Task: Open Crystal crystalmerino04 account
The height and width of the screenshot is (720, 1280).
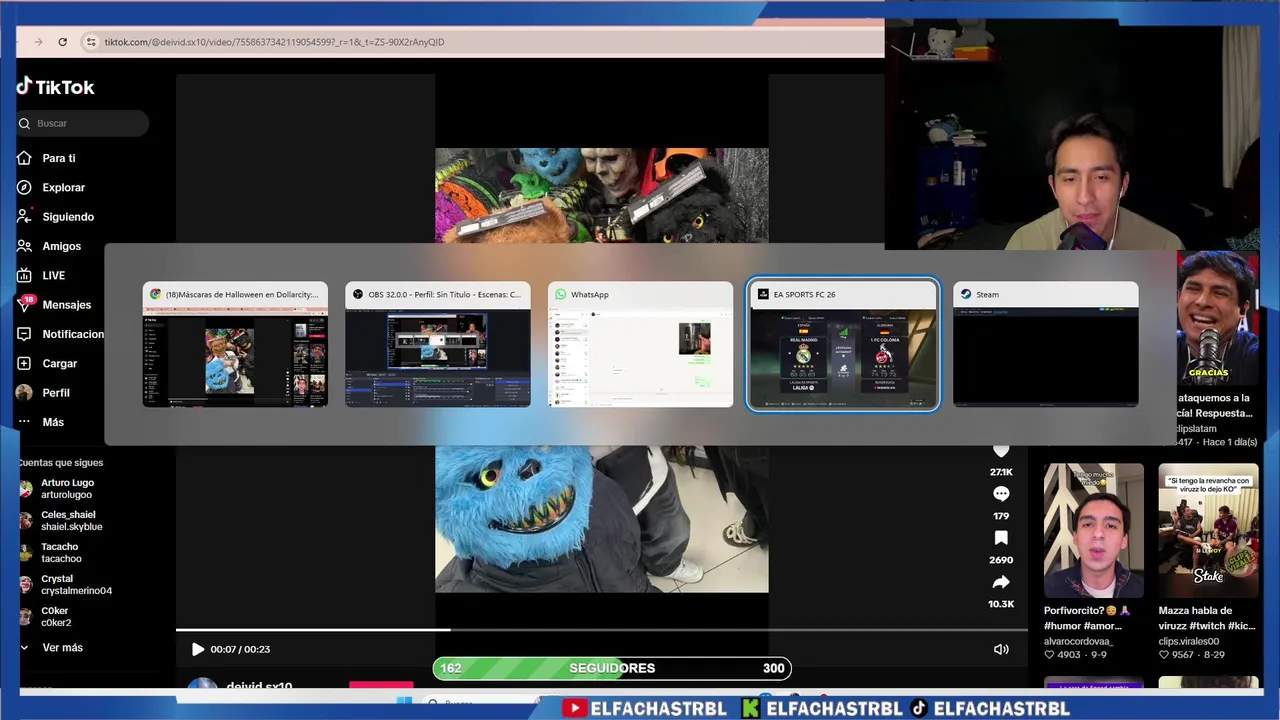Action: 75,585
